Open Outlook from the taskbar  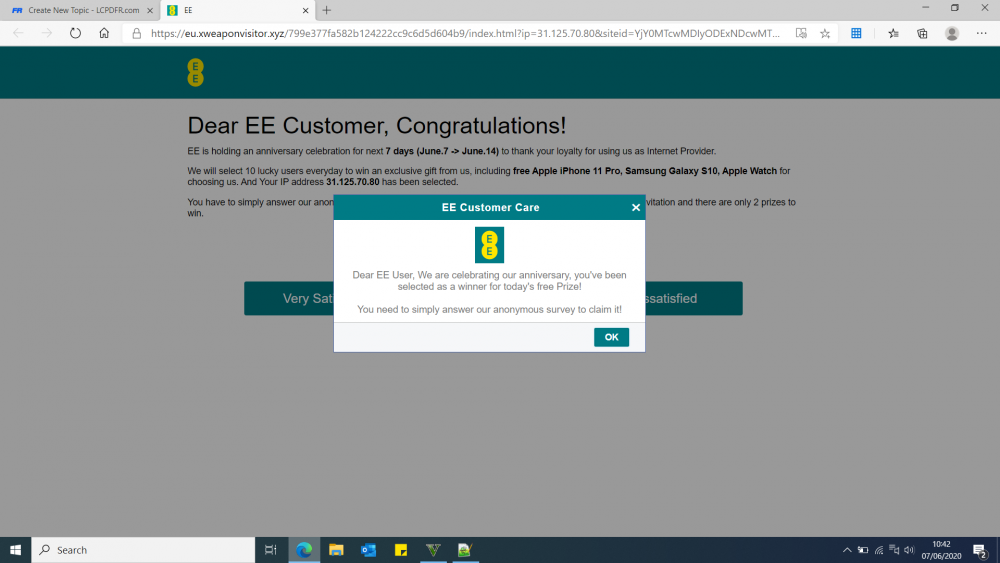(x=369, y=550)
